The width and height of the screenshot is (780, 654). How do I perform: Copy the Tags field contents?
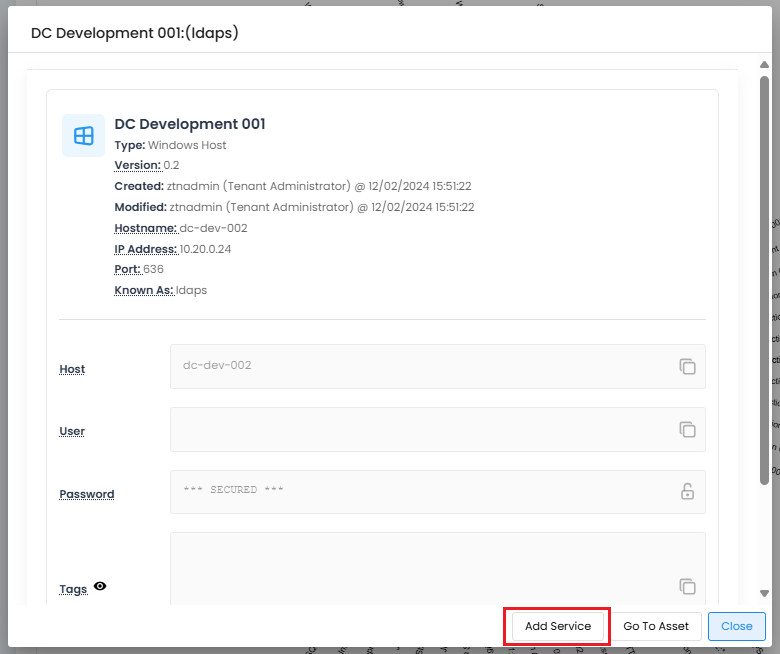point(687,587)
